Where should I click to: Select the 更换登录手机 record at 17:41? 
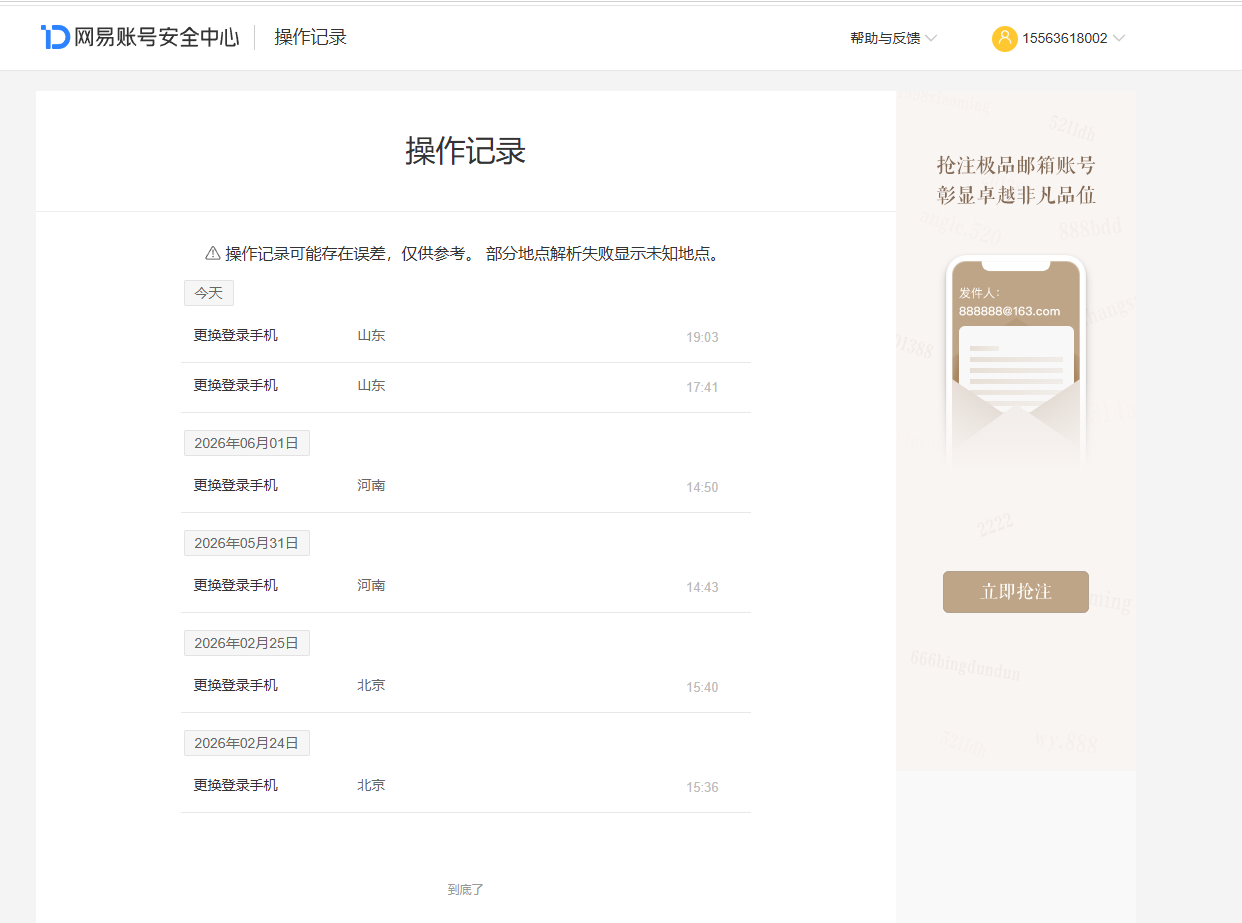coord(466,387)
